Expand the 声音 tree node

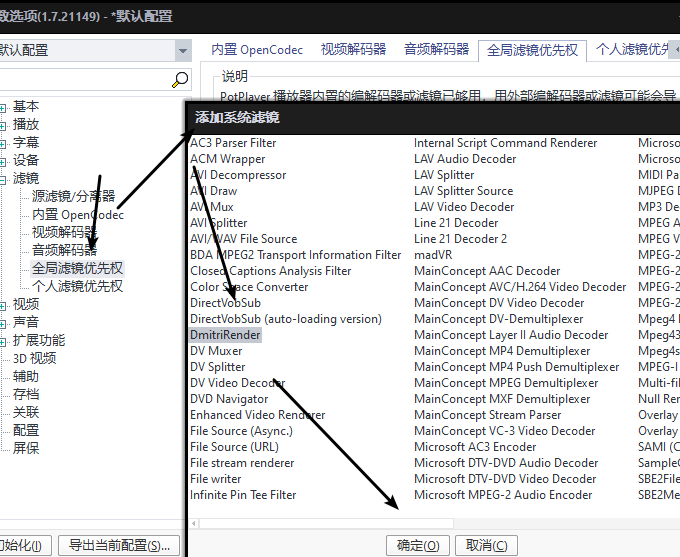(x=3, y=324)
